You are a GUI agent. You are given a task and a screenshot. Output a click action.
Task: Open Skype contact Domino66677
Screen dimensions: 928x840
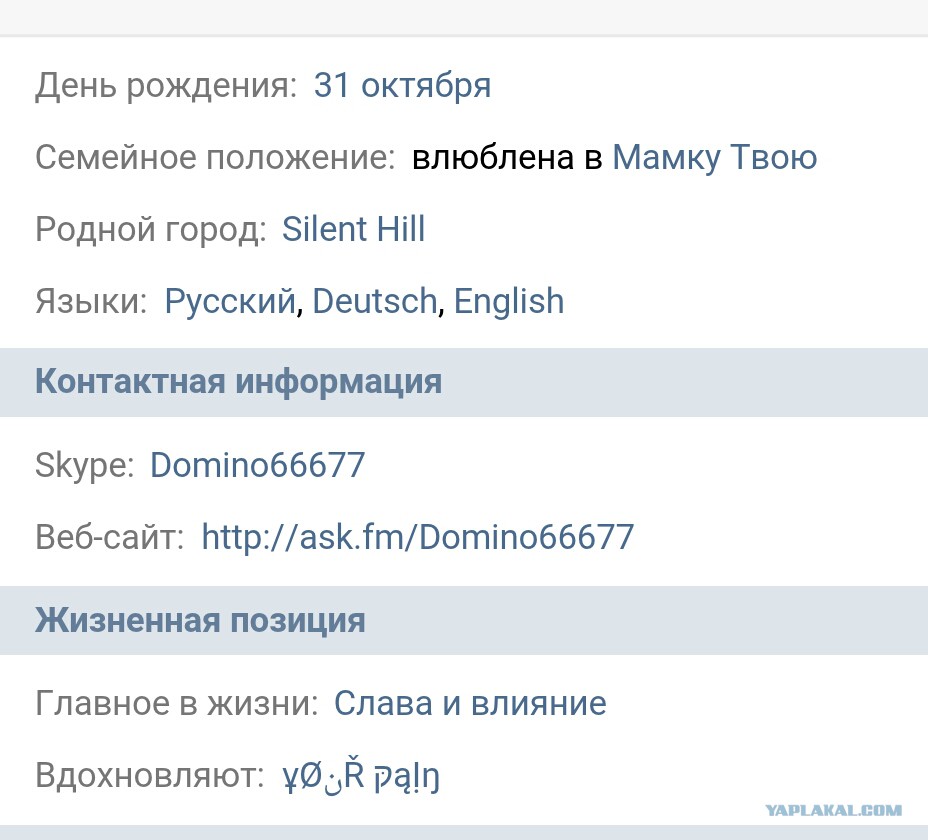[257, 465]
